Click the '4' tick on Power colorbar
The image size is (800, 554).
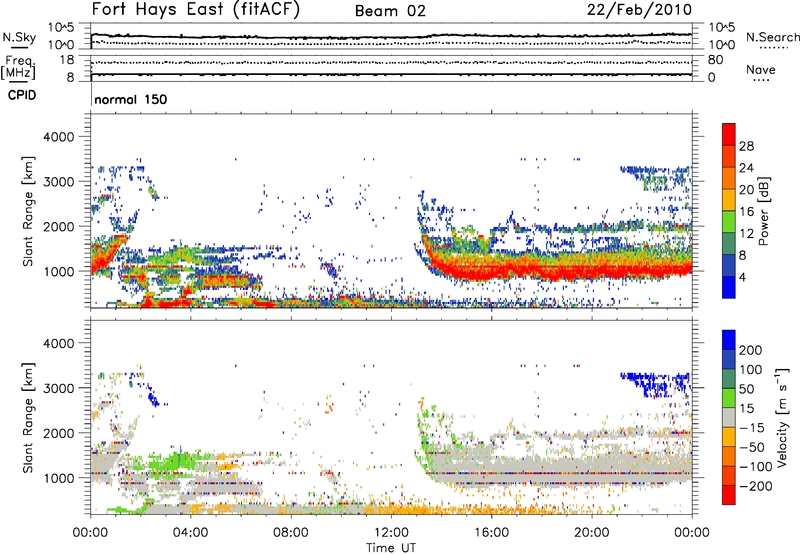742,277
